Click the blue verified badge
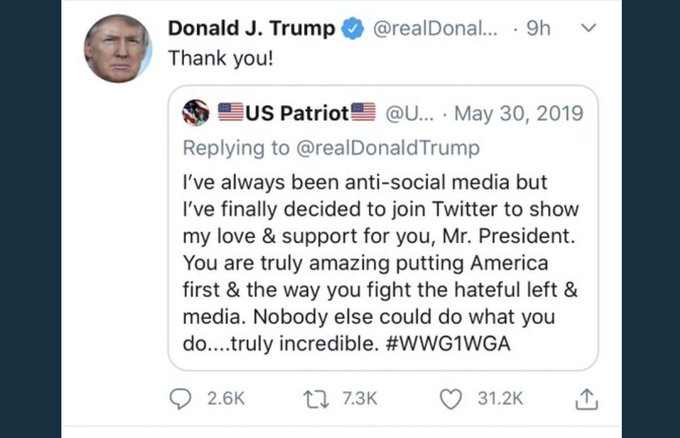This screenshot has width=680, height=438. click(353, 30)
